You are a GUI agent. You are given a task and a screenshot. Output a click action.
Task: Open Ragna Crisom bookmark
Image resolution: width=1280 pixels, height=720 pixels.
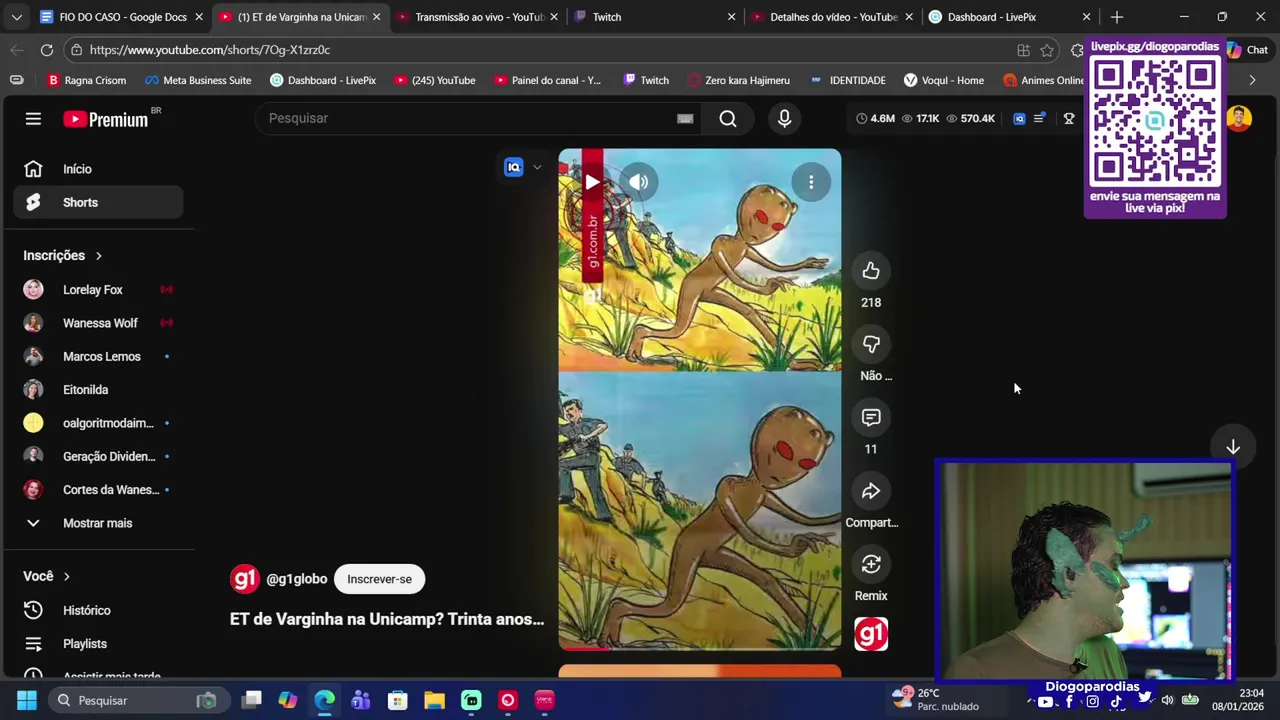pyautogui.click(x=86, y=80)
